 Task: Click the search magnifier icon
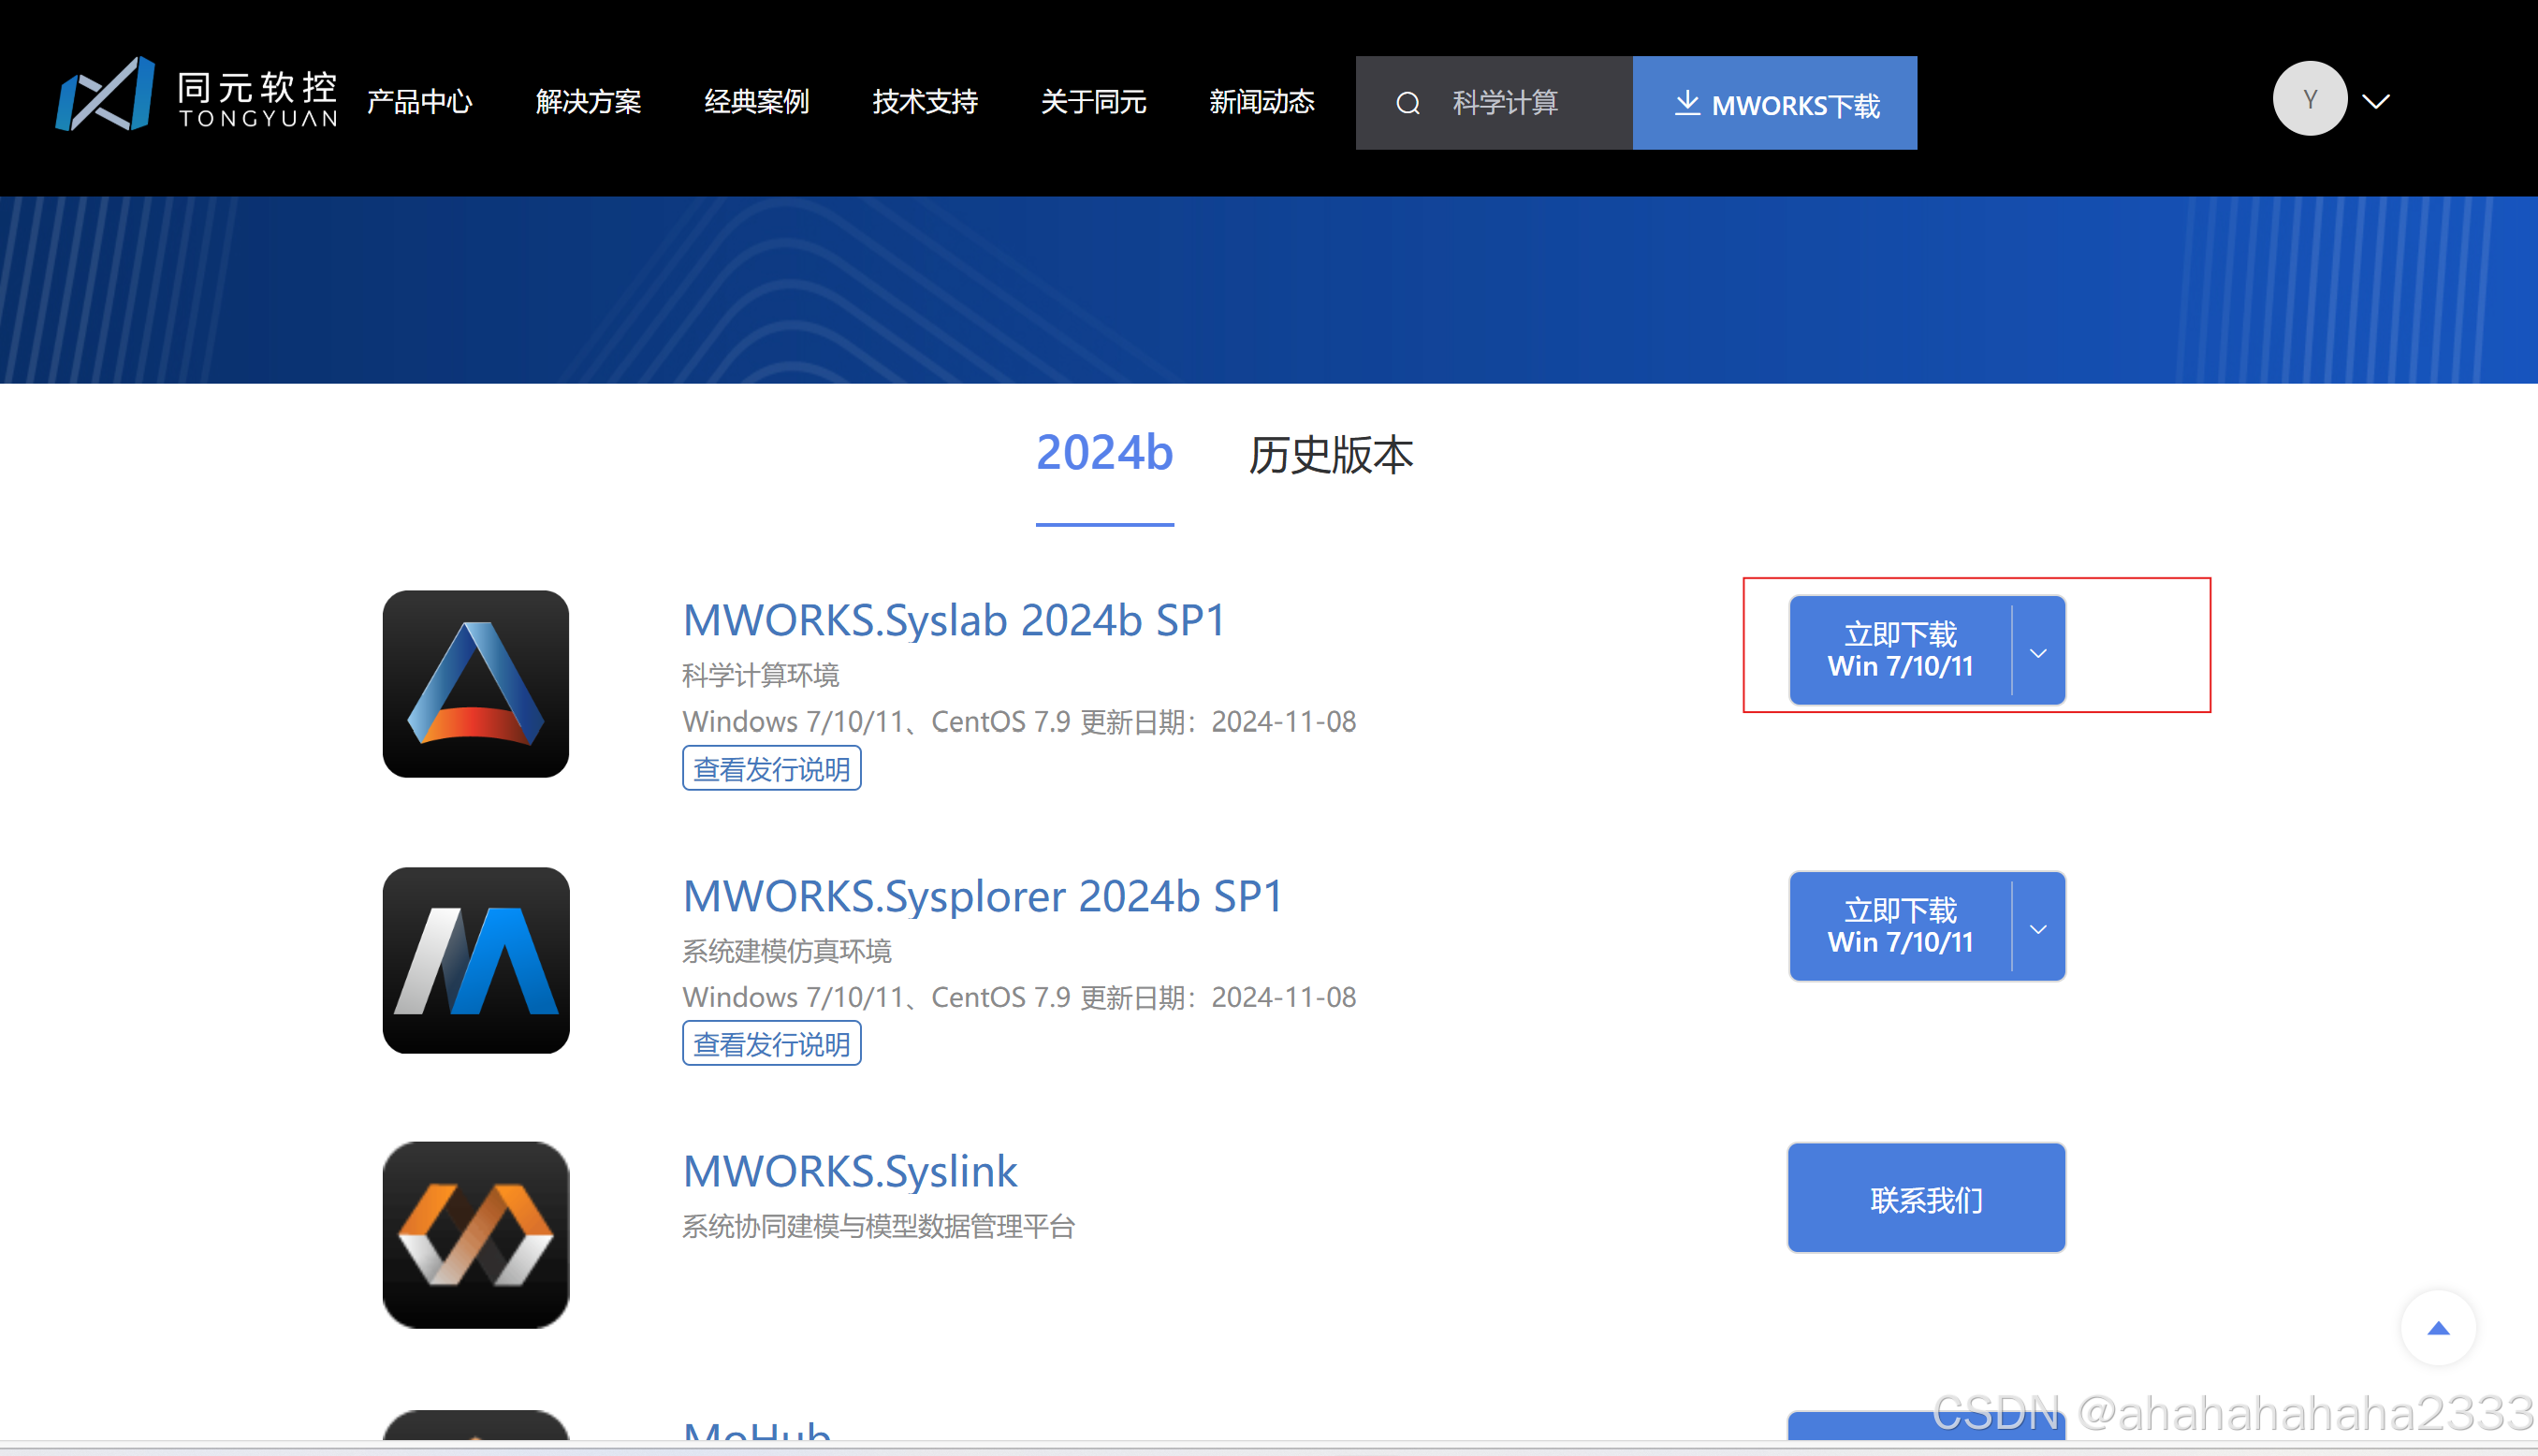click(x=1408, y=103)
